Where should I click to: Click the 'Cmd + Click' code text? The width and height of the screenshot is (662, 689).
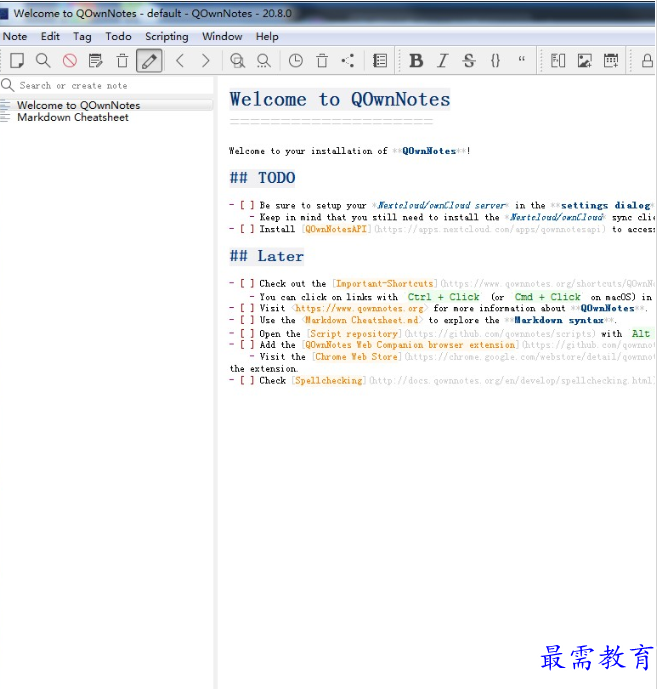point(547,297)
